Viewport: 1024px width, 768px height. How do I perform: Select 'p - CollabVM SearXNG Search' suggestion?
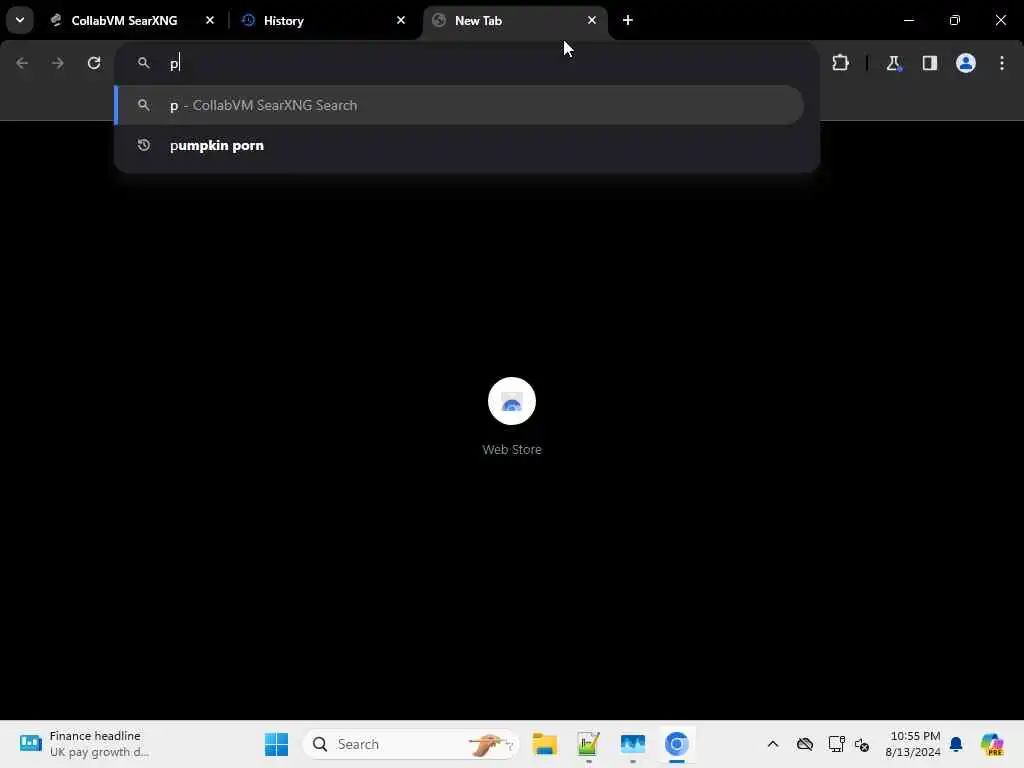459,105
